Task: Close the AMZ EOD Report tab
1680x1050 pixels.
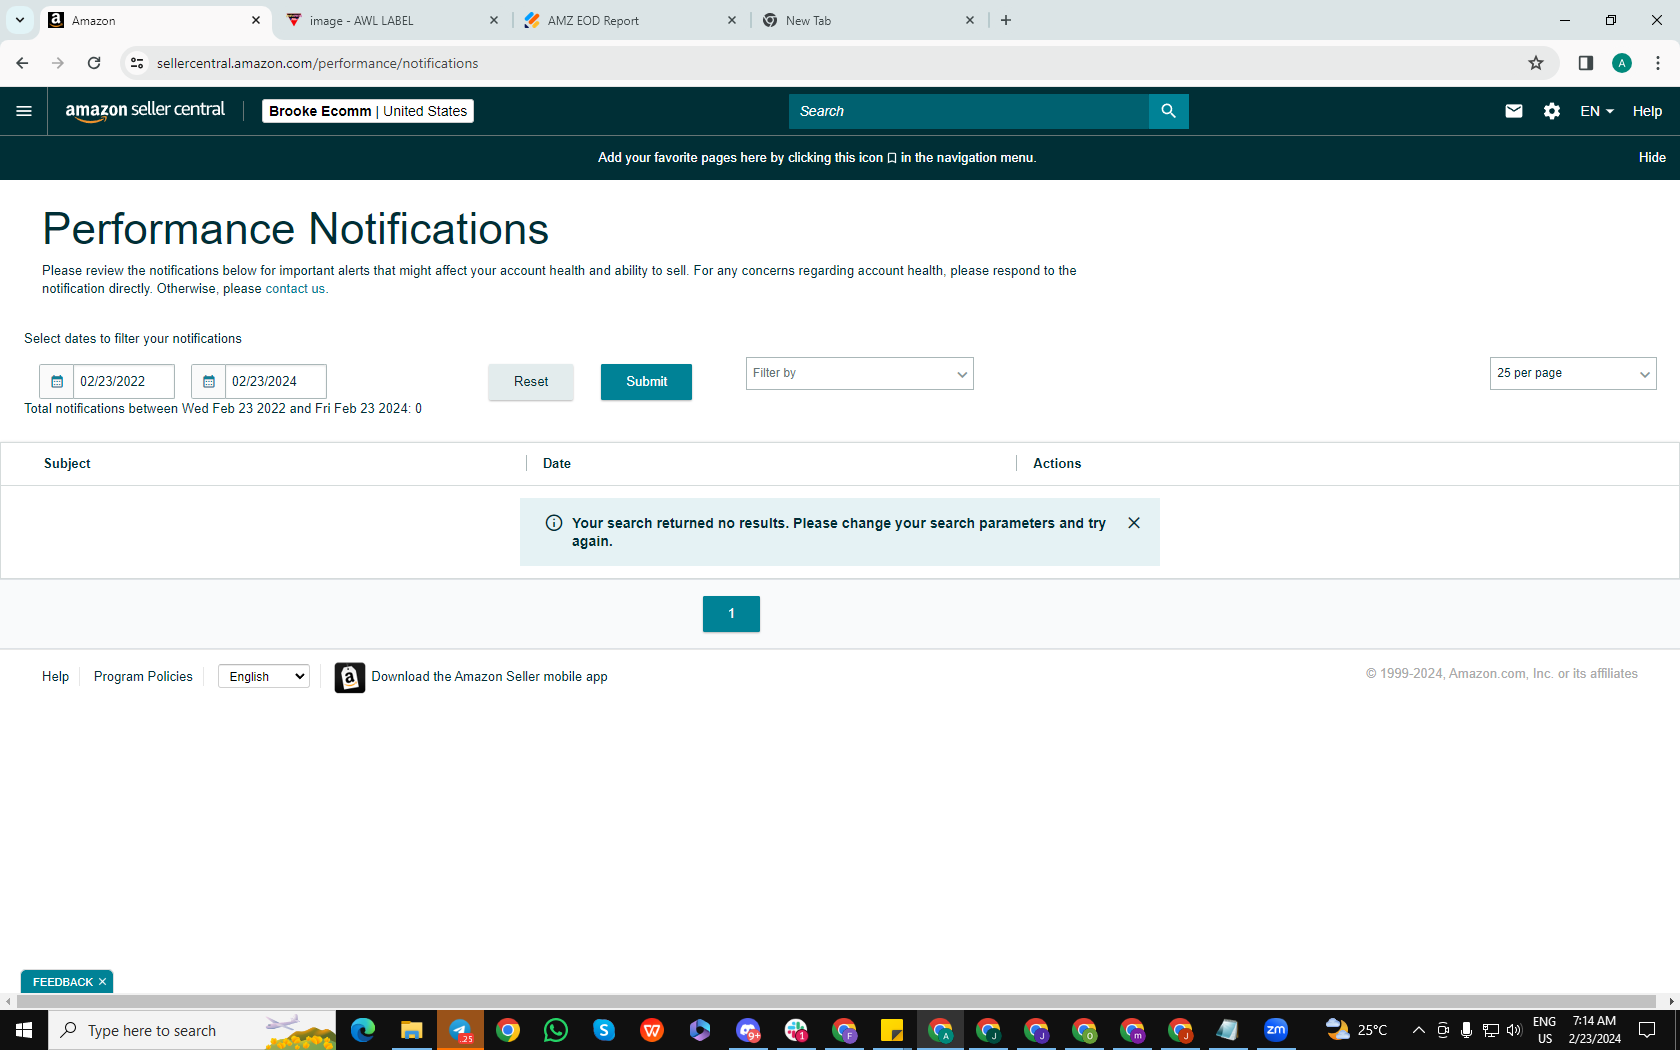Action: click(x=731, y=20)
